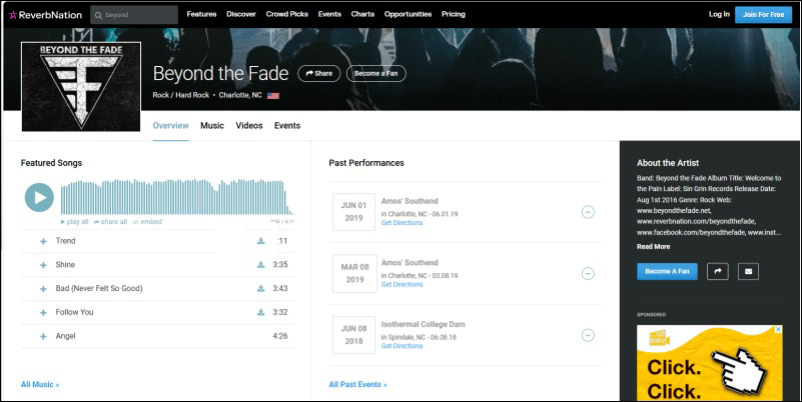Download the song Follow You
802x402 pixels.
coord(261,312)
